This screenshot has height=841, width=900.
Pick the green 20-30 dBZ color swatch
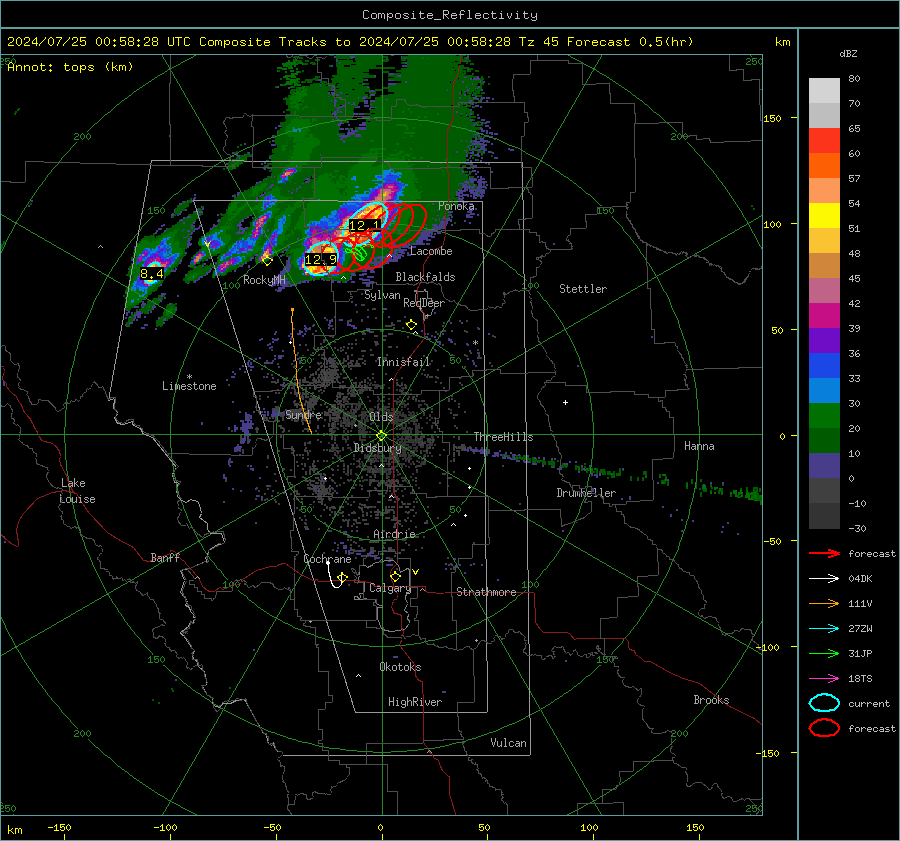point(824,416)
